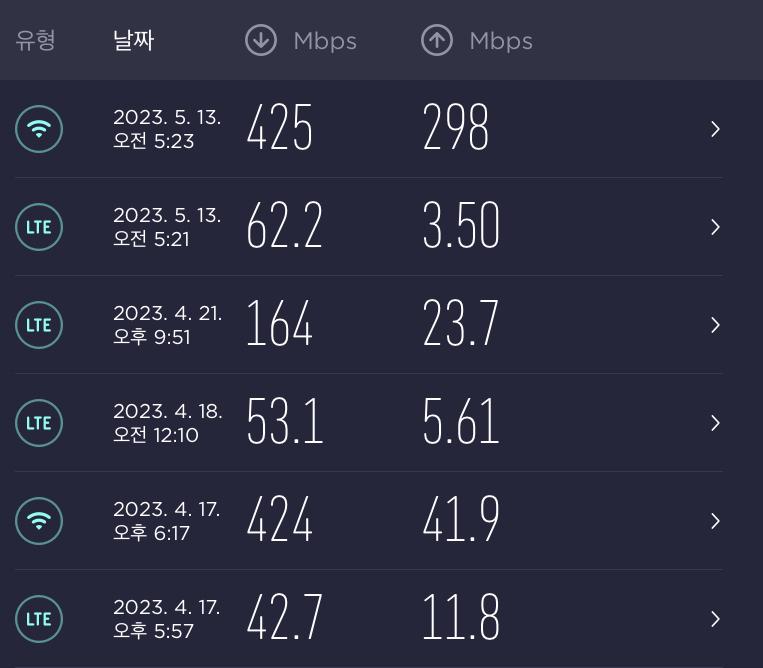The width and height of the screenshot is (763, 668).
Task: Click the 41.9 upload speed value
Action: point(461,521)
